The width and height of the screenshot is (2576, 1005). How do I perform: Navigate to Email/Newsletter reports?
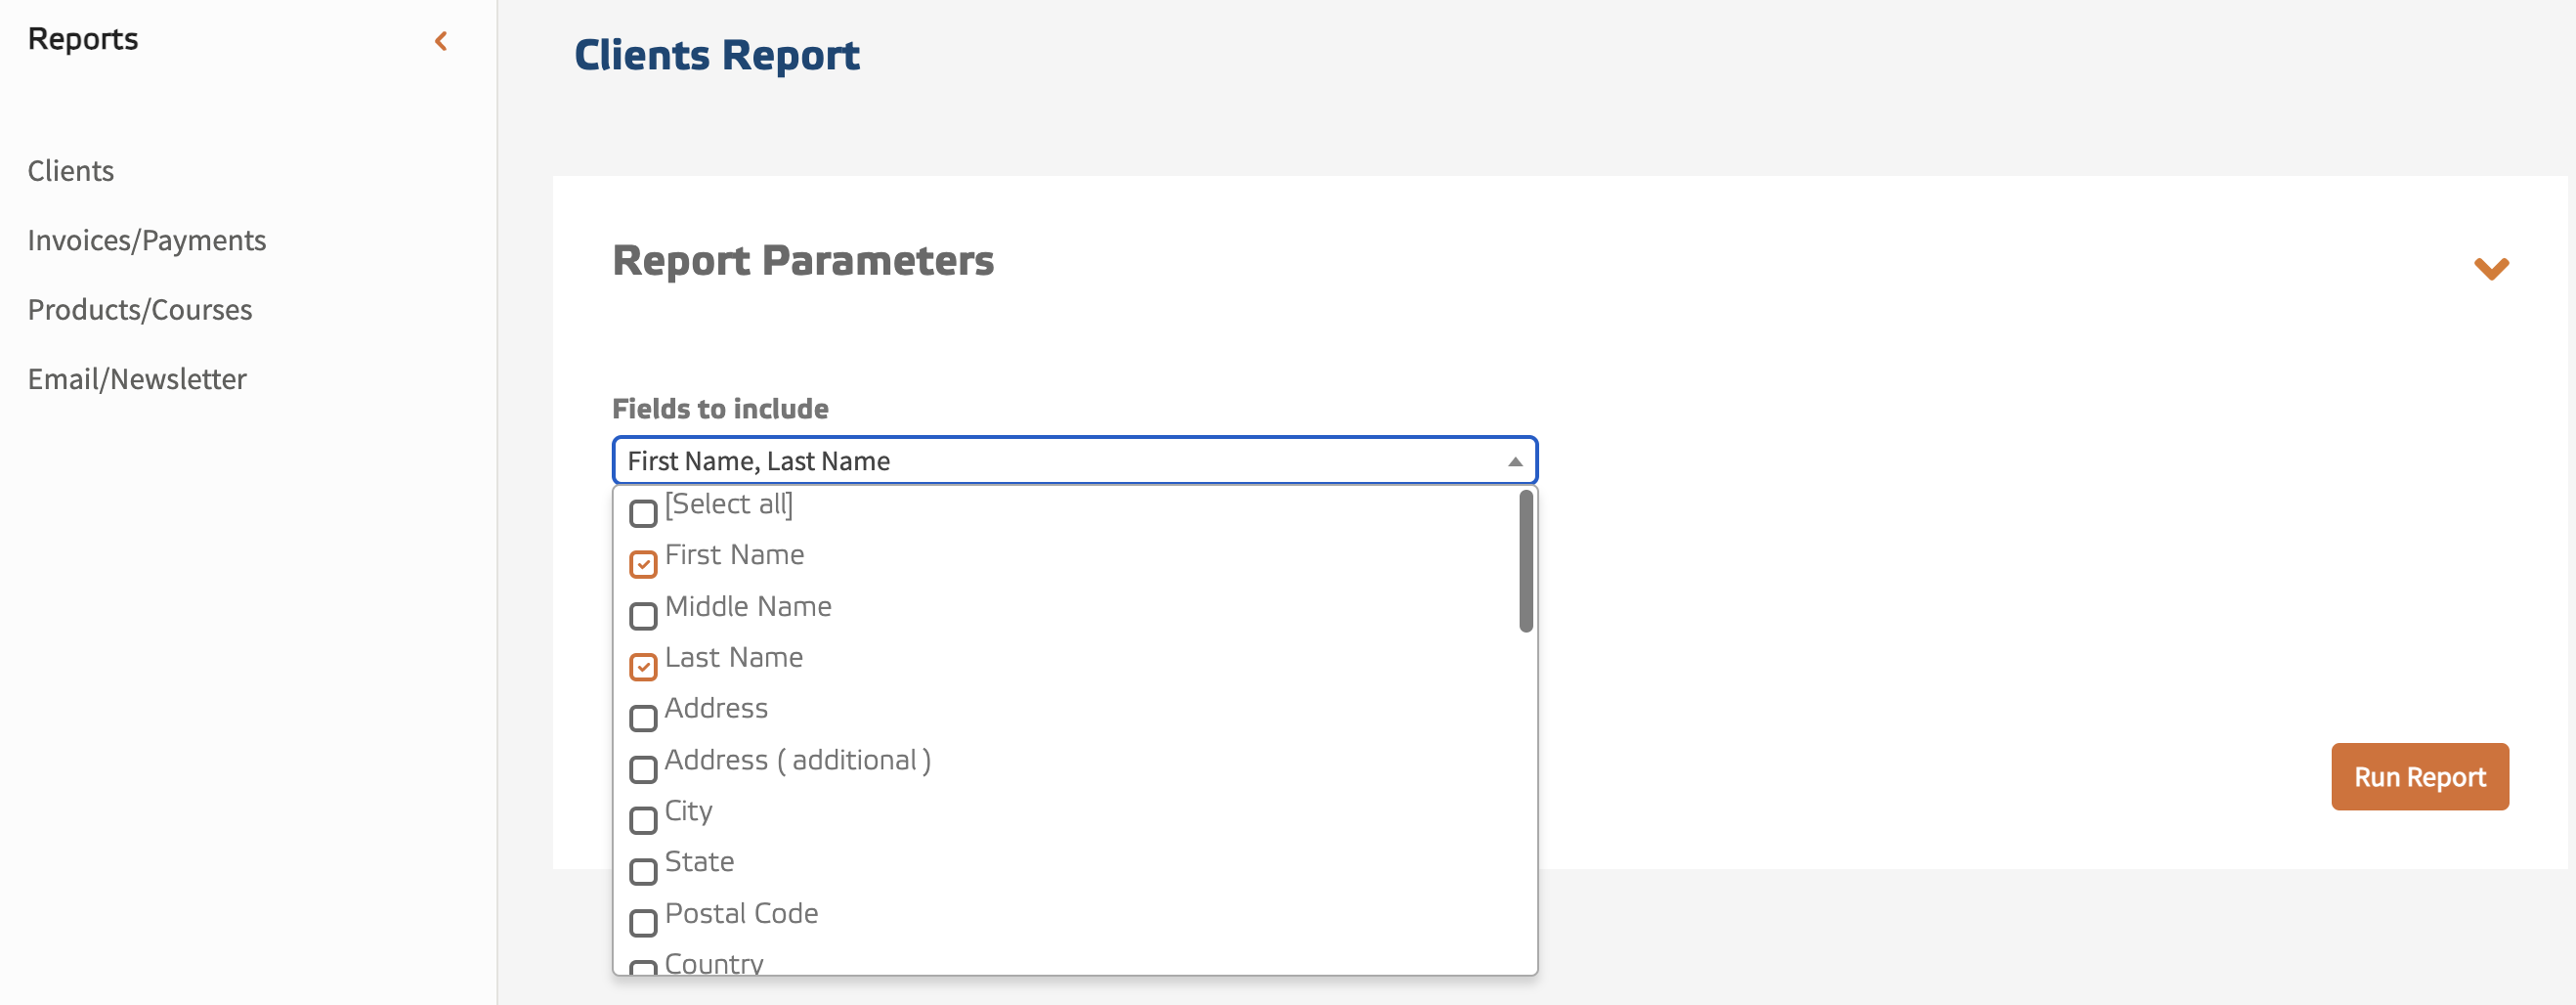(x=137, y=379)
